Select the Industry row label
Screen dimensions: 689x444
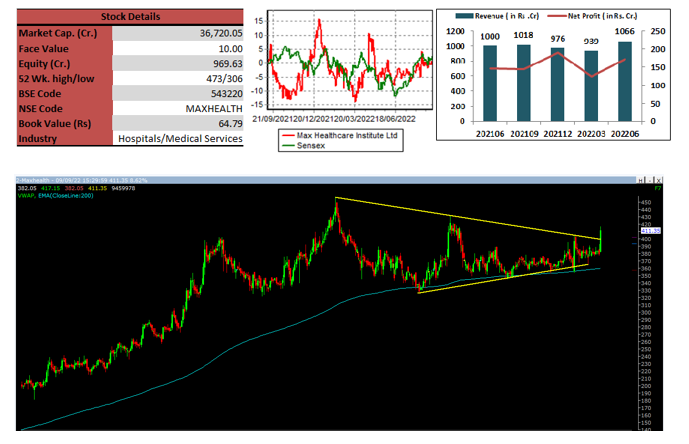tap(38, 138)
